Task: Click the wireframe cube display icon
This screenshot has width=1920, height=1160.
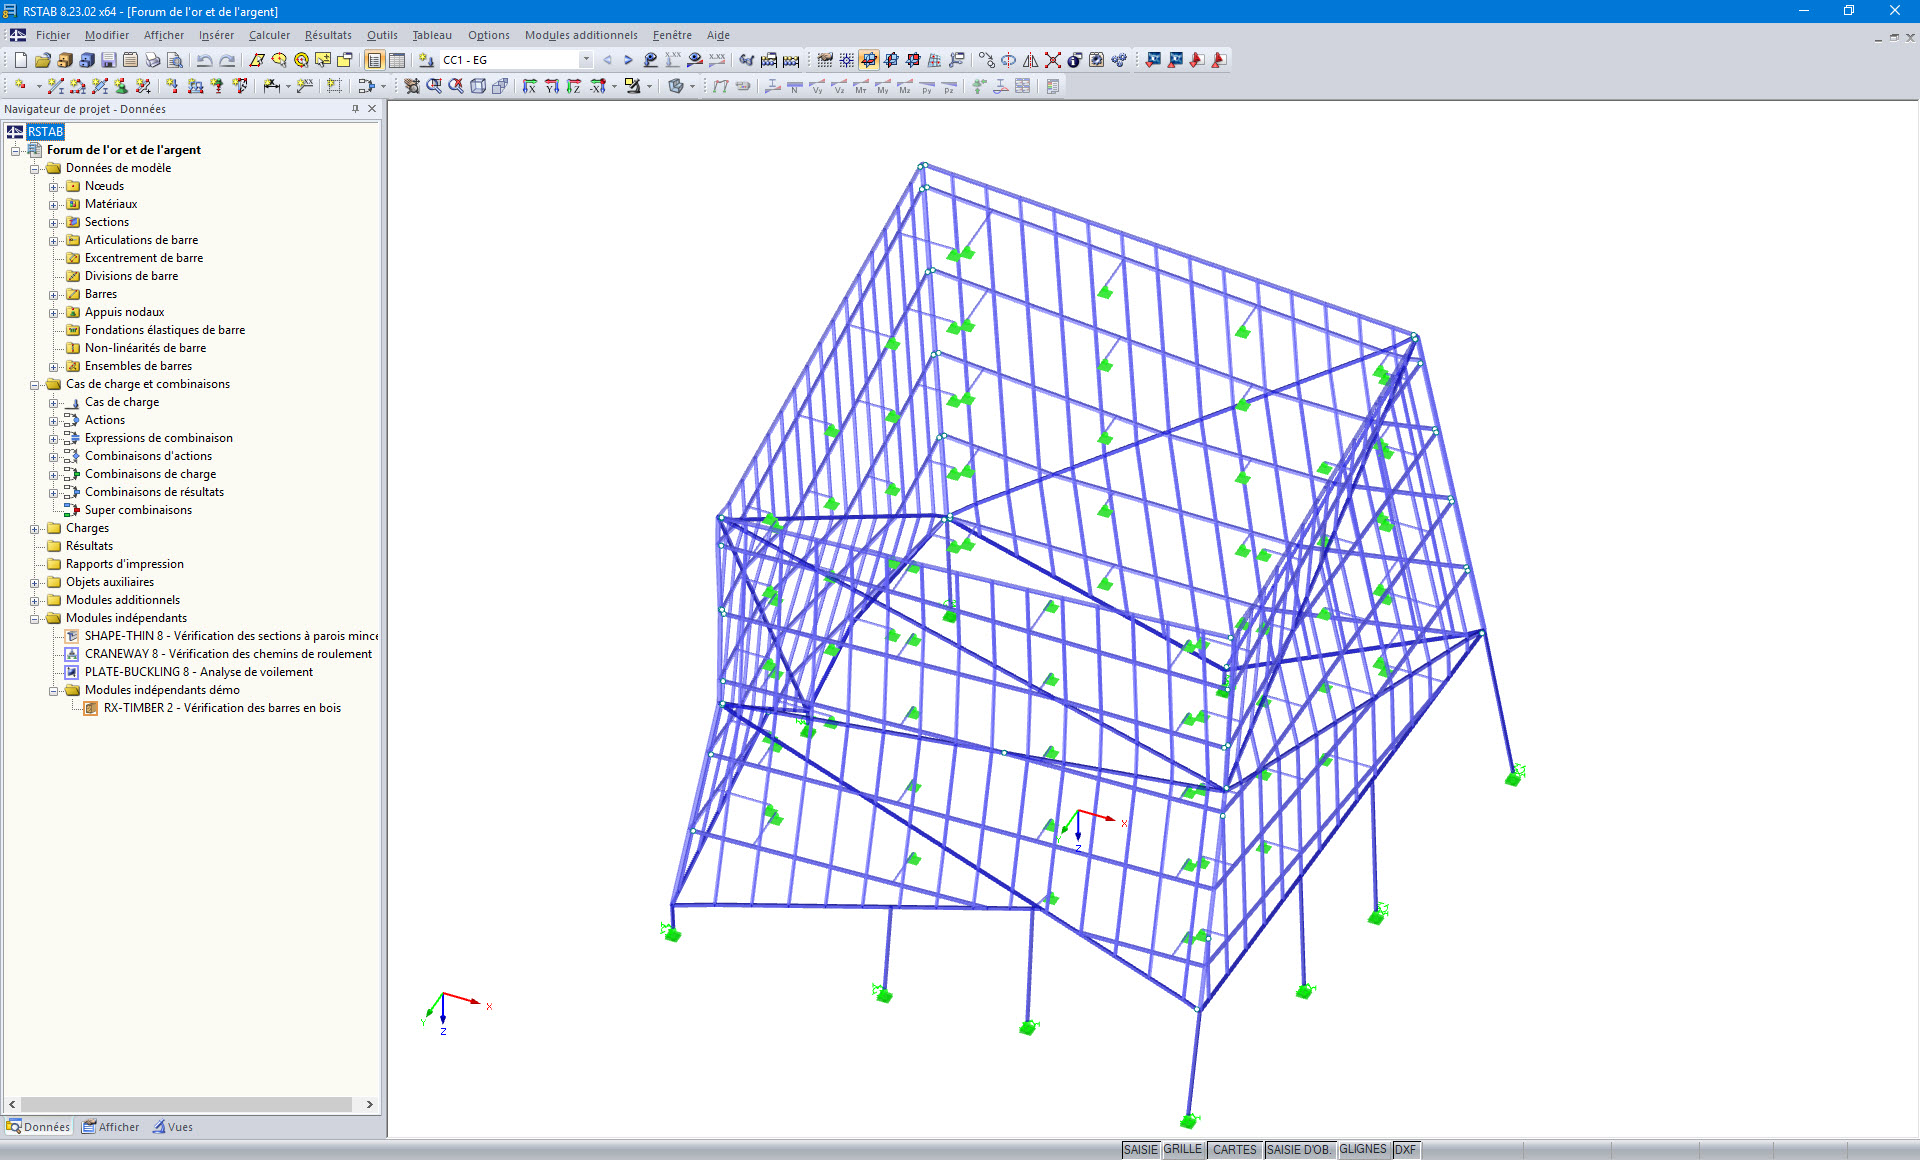Action: 478,87
